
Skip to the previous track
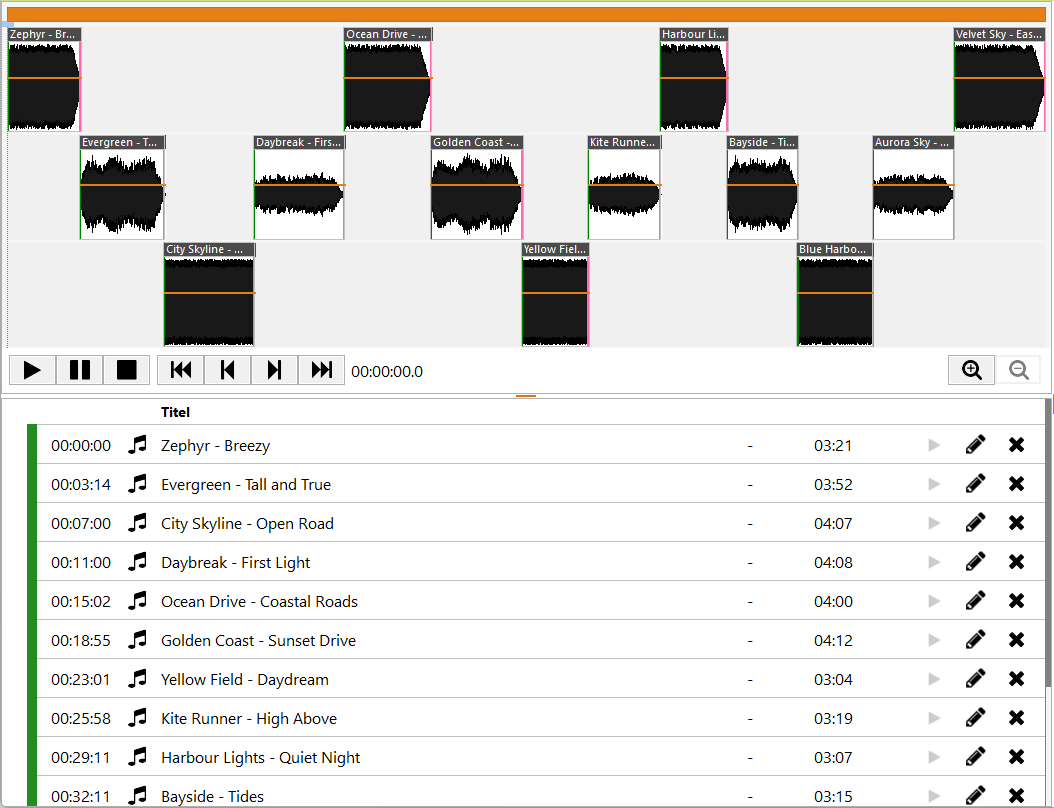(x=227, y=370)
